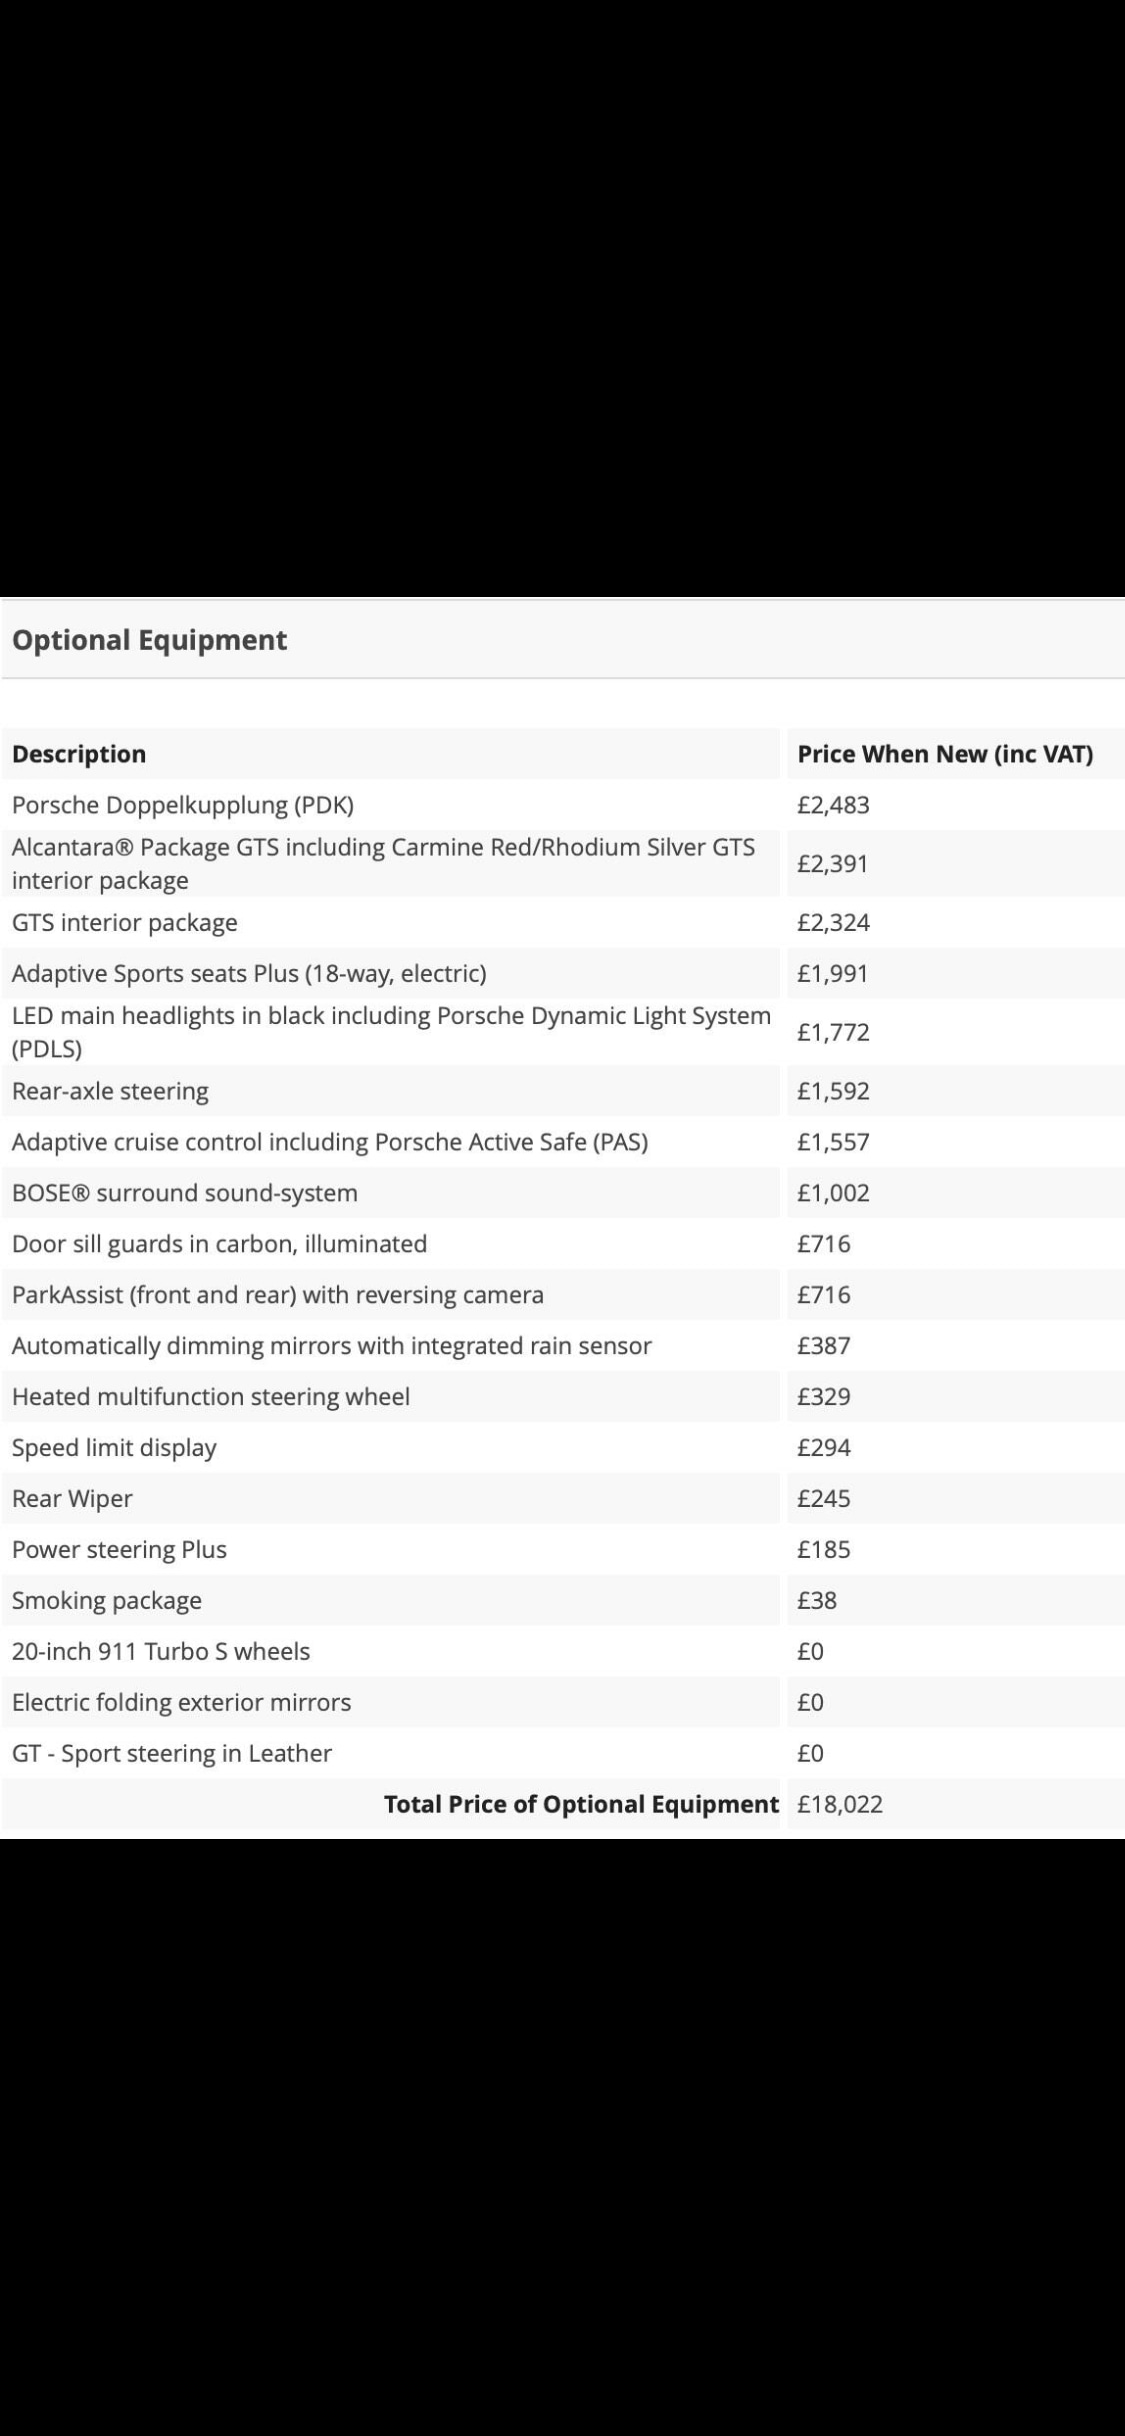Click Door sill guards in carbon entry
This screenshot has height=2436, width=1125.
point(220,1244)
